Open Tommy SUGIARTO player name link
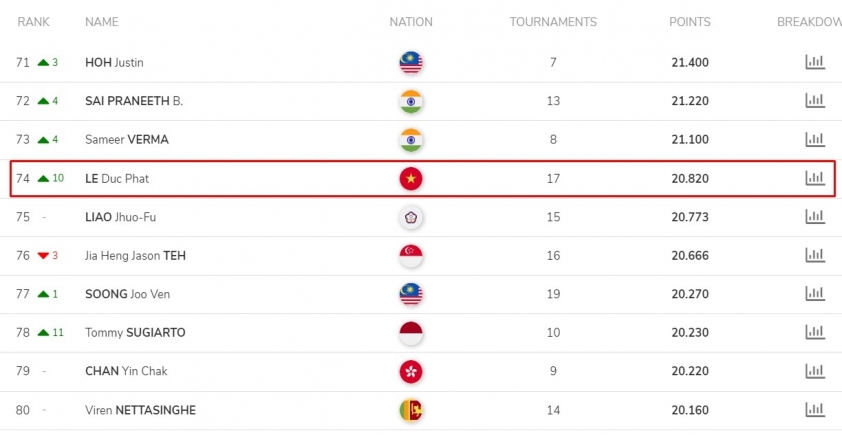This screenshot has width=842, height=435. click(135, 333)
